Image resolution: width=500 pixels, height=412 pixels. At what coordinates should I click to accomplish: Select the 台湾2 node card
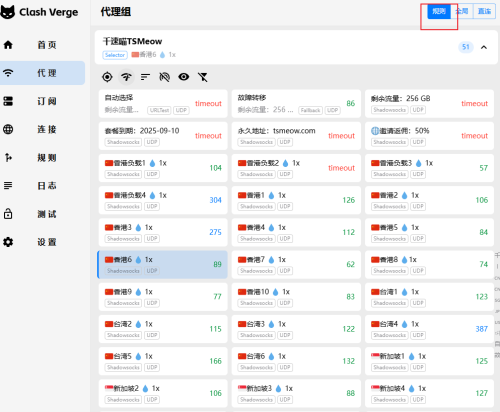tap(163, 329)
